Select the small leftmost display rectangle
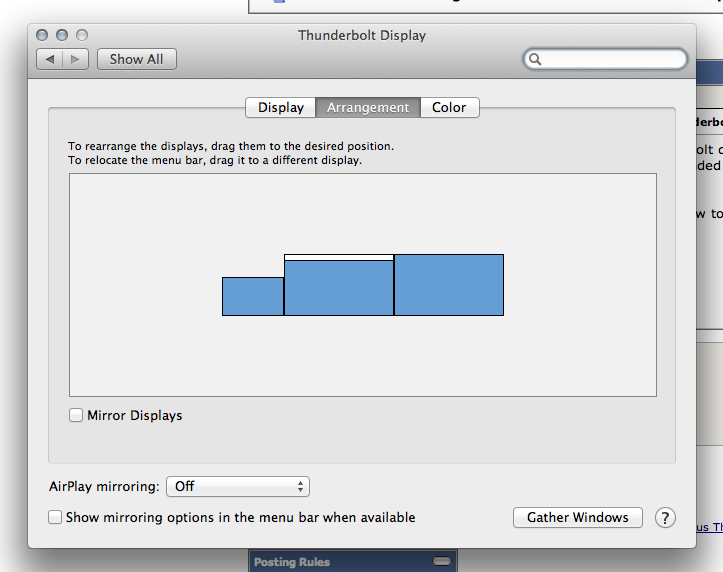Image resolution: width=723 pixels, height=572 pixels. click(x=253, y=296)
